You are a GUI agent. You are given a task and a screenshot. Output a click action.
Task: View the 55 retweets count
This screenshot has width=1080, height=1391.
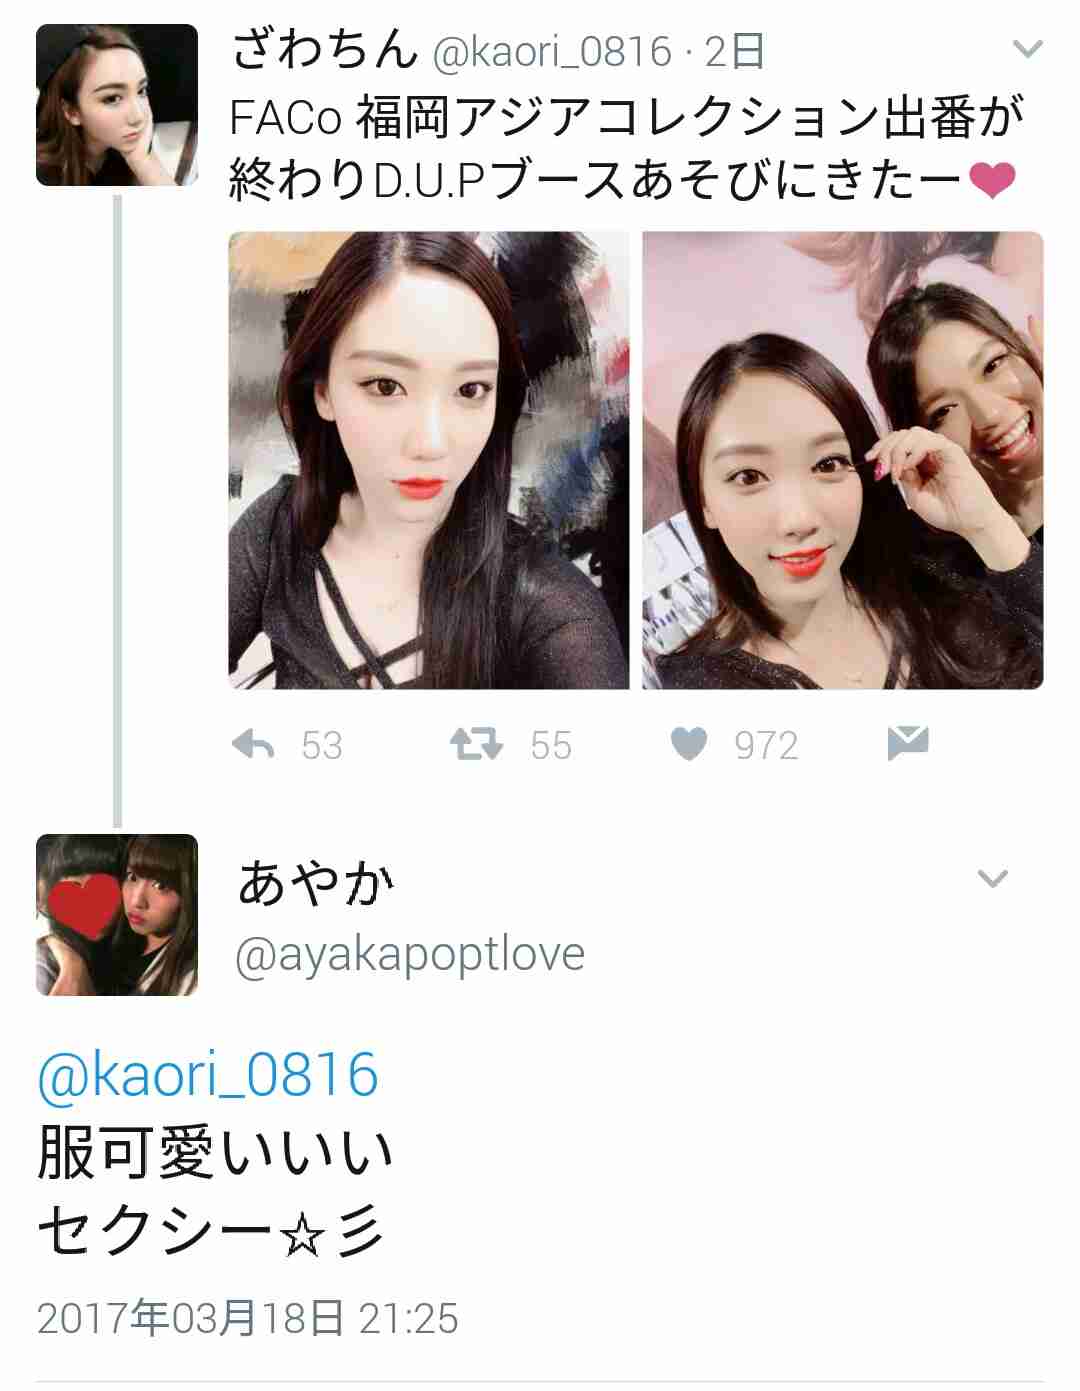(551, 746)
